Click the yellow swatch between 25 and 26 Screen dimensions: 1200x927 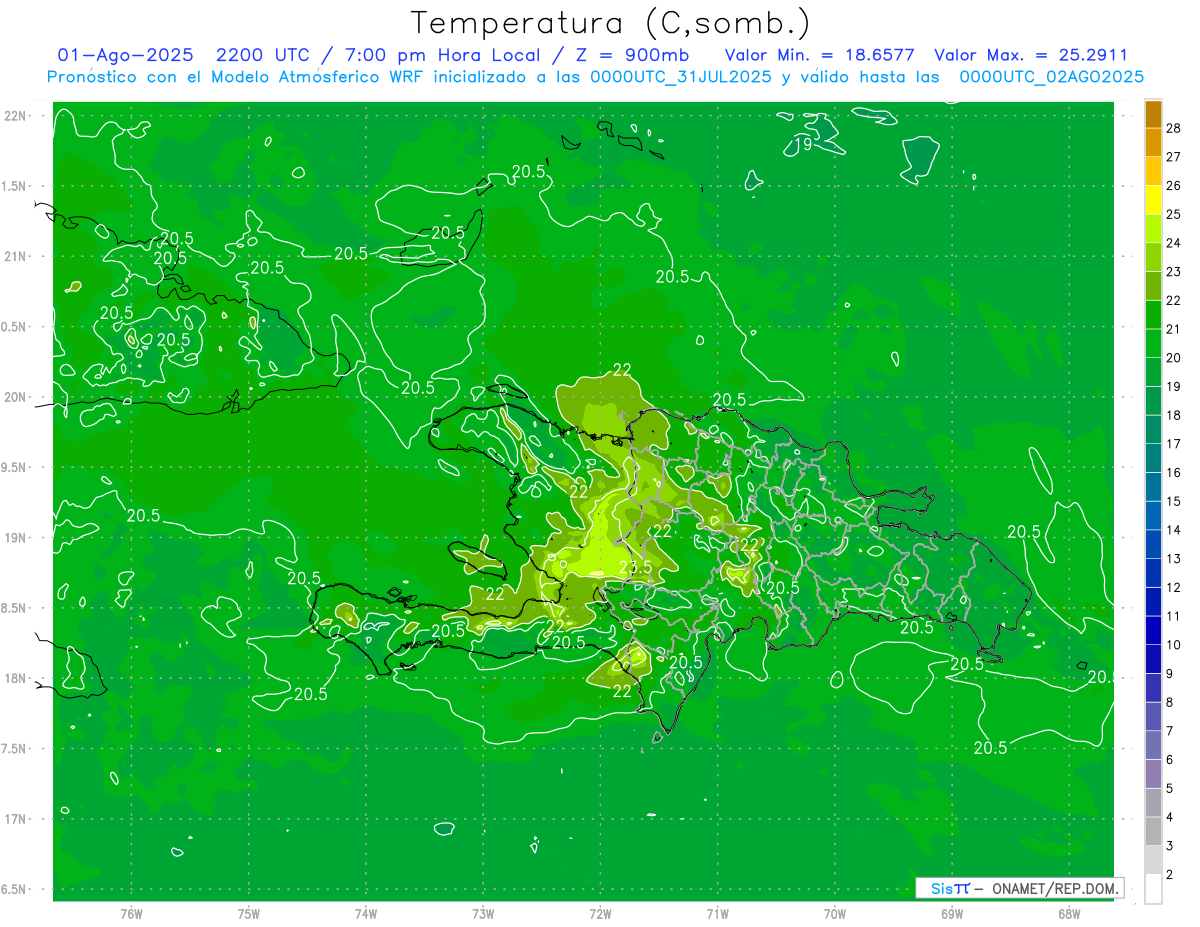click(x=1153, y=199)
